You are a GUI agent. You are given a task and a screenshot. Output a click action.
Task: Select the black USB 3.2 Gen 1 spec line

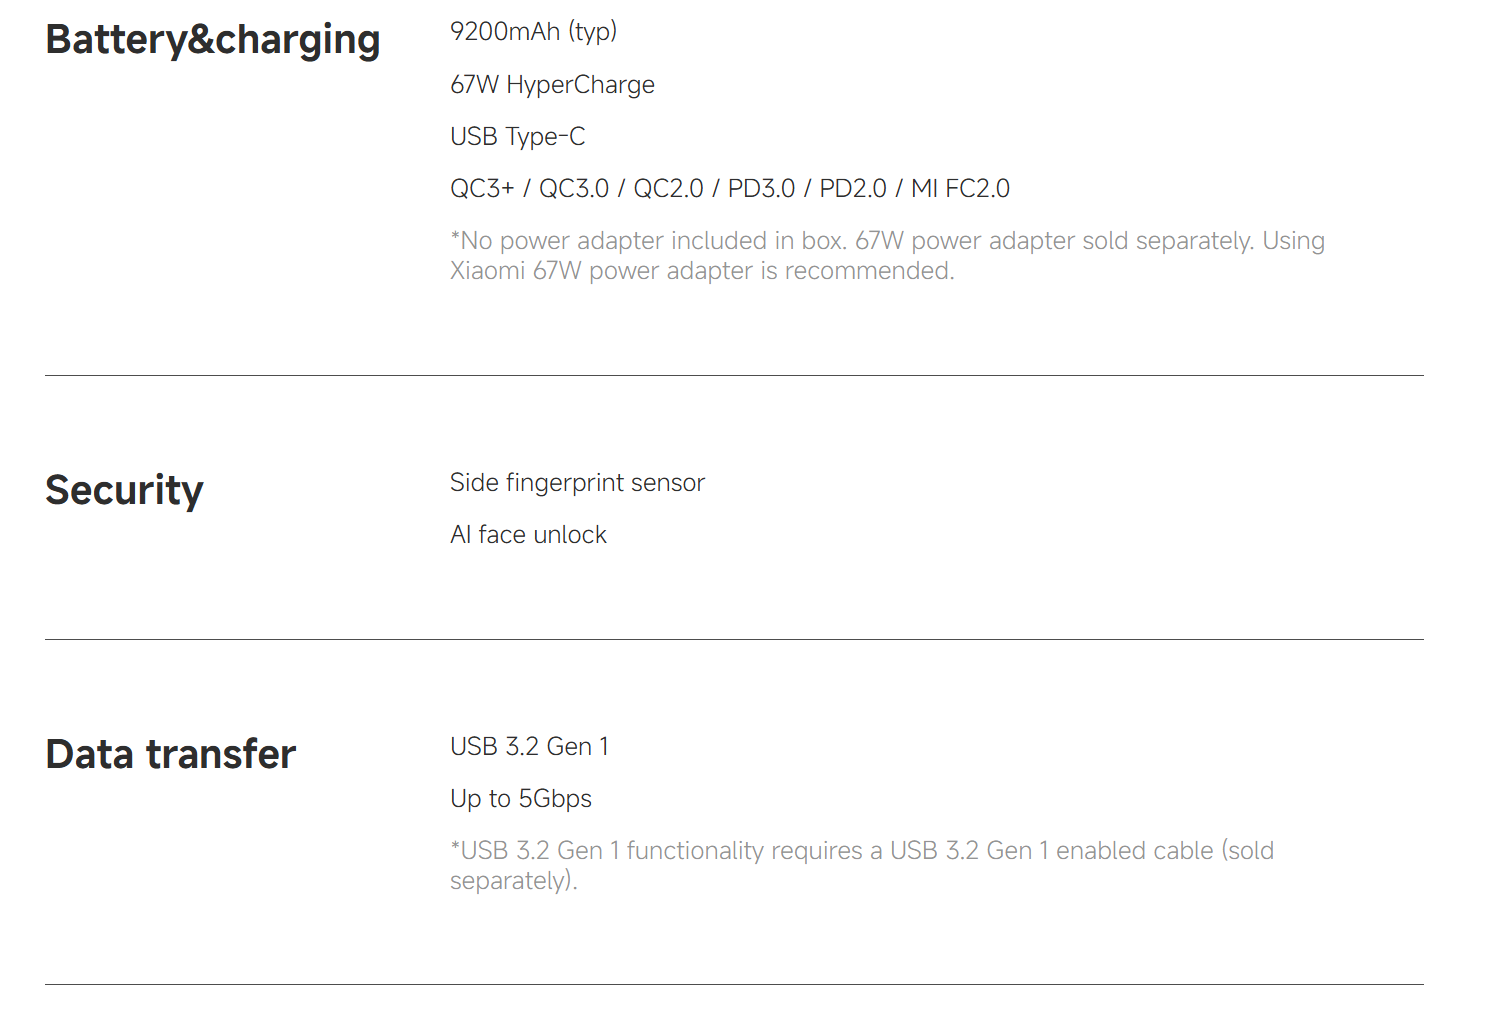[x=529, y=747]
